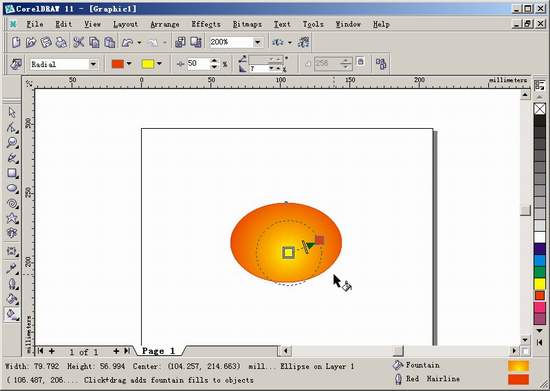Select the Text tool in toolbox

click(x=12, y=233)
